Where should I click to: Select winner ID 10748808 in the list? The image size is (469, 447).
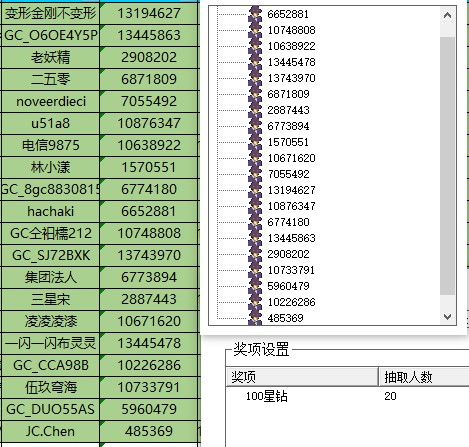point(291,30)
